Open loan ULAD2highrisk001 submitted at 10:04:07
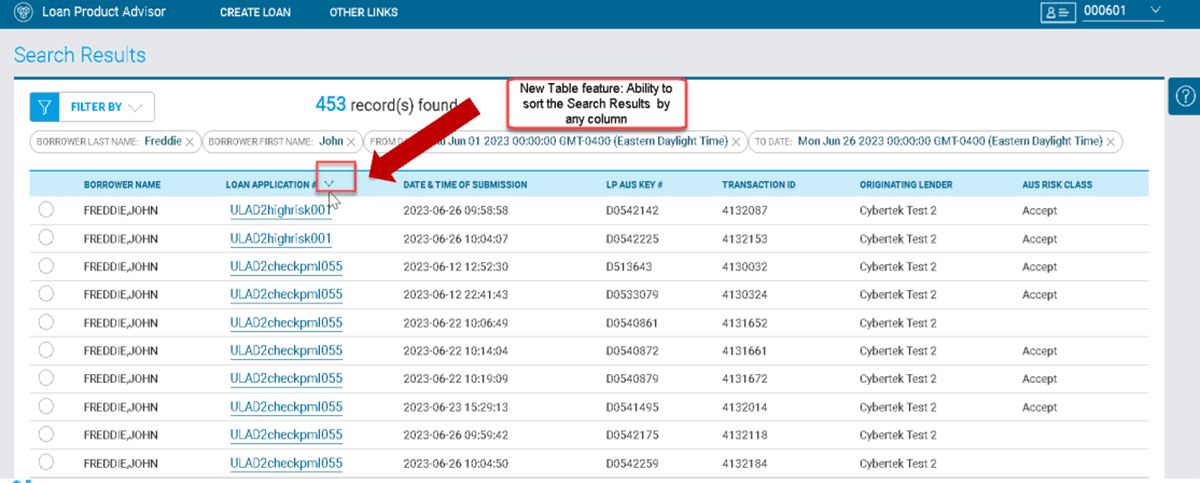 (x=280, y=238)
